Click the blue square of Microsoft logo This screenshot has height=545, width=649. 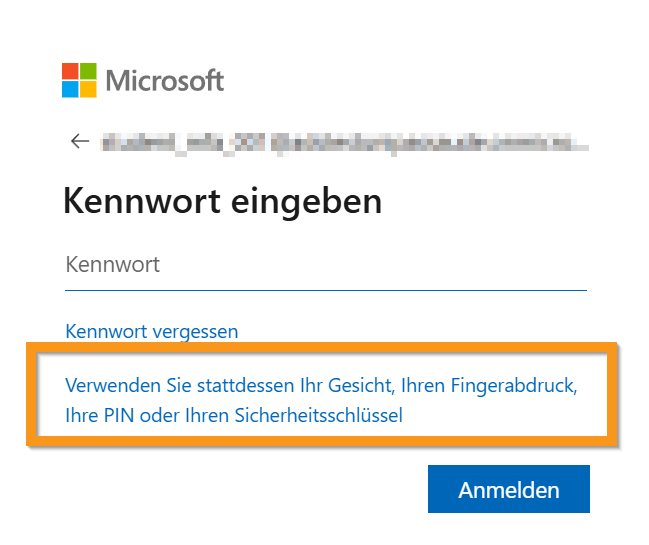point(70,89)
